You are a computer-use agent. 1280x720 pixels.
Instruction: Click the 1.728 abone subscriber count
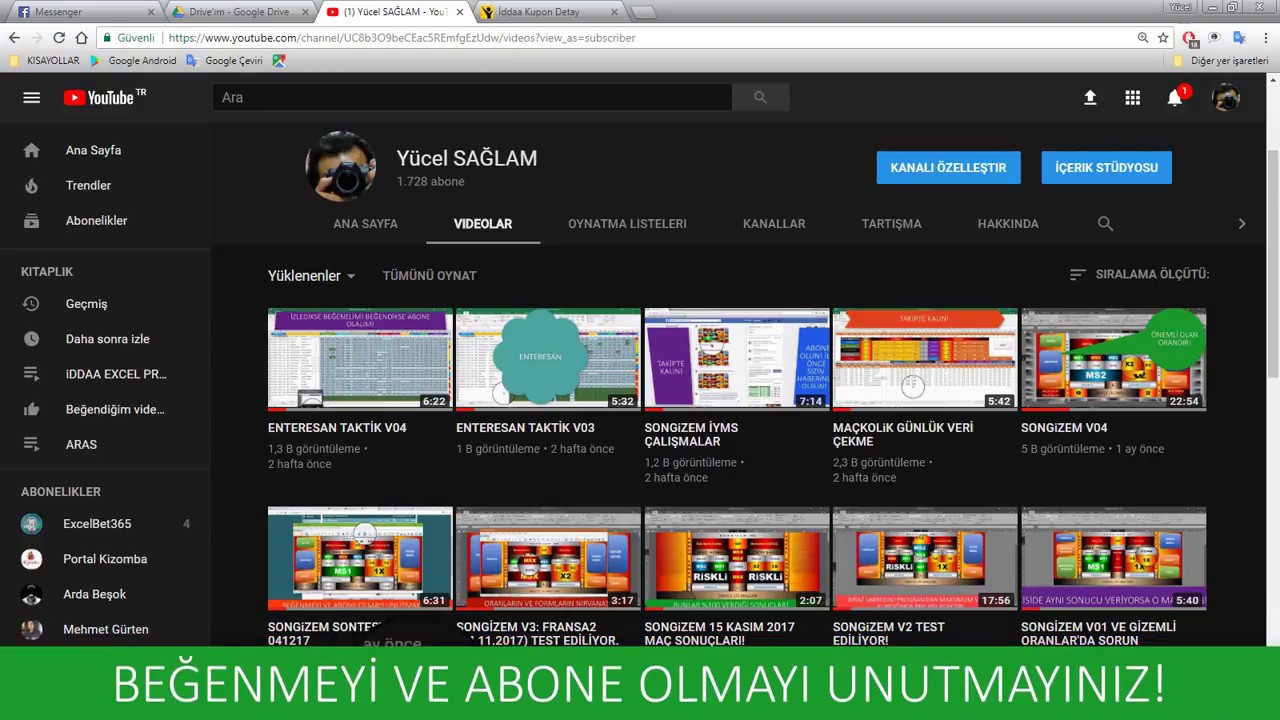pyautogui.click(x=430, y=182)
